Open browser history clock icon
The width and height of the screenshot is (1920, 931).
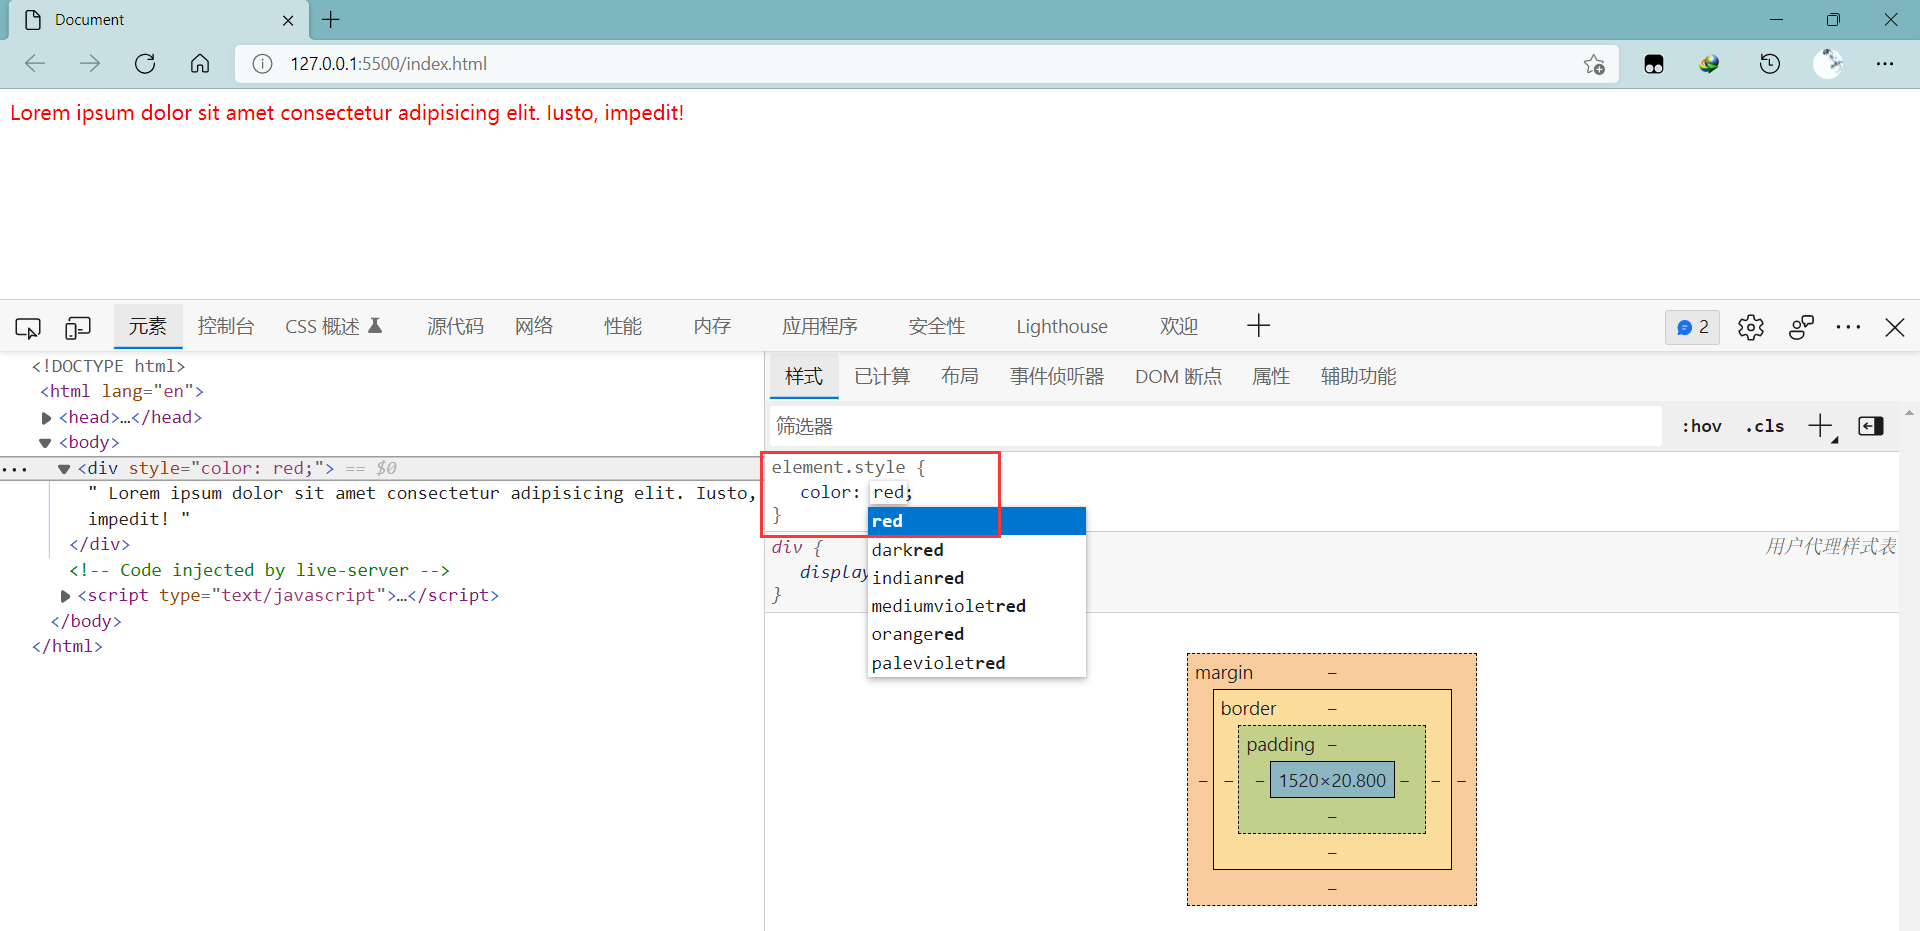1770,64
